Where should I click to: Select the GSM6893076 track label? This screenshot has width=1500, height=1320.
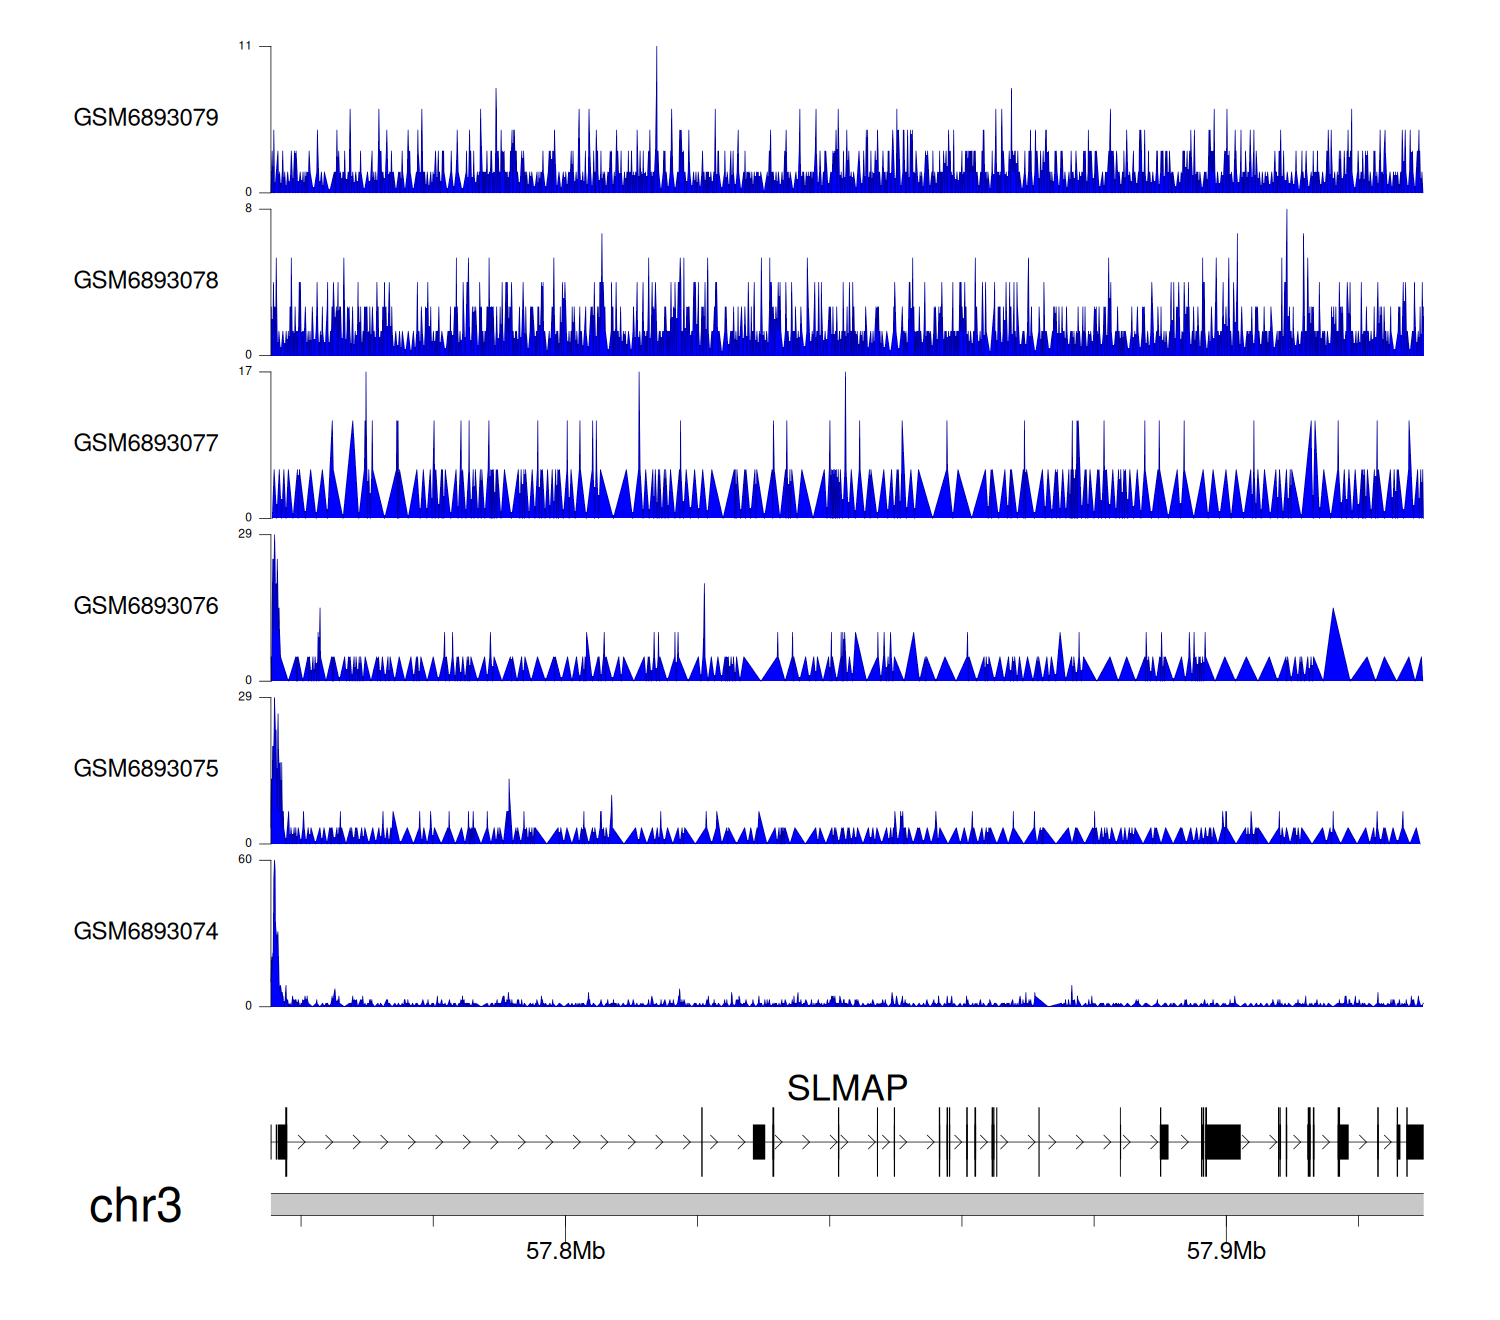tap(146, 606)
